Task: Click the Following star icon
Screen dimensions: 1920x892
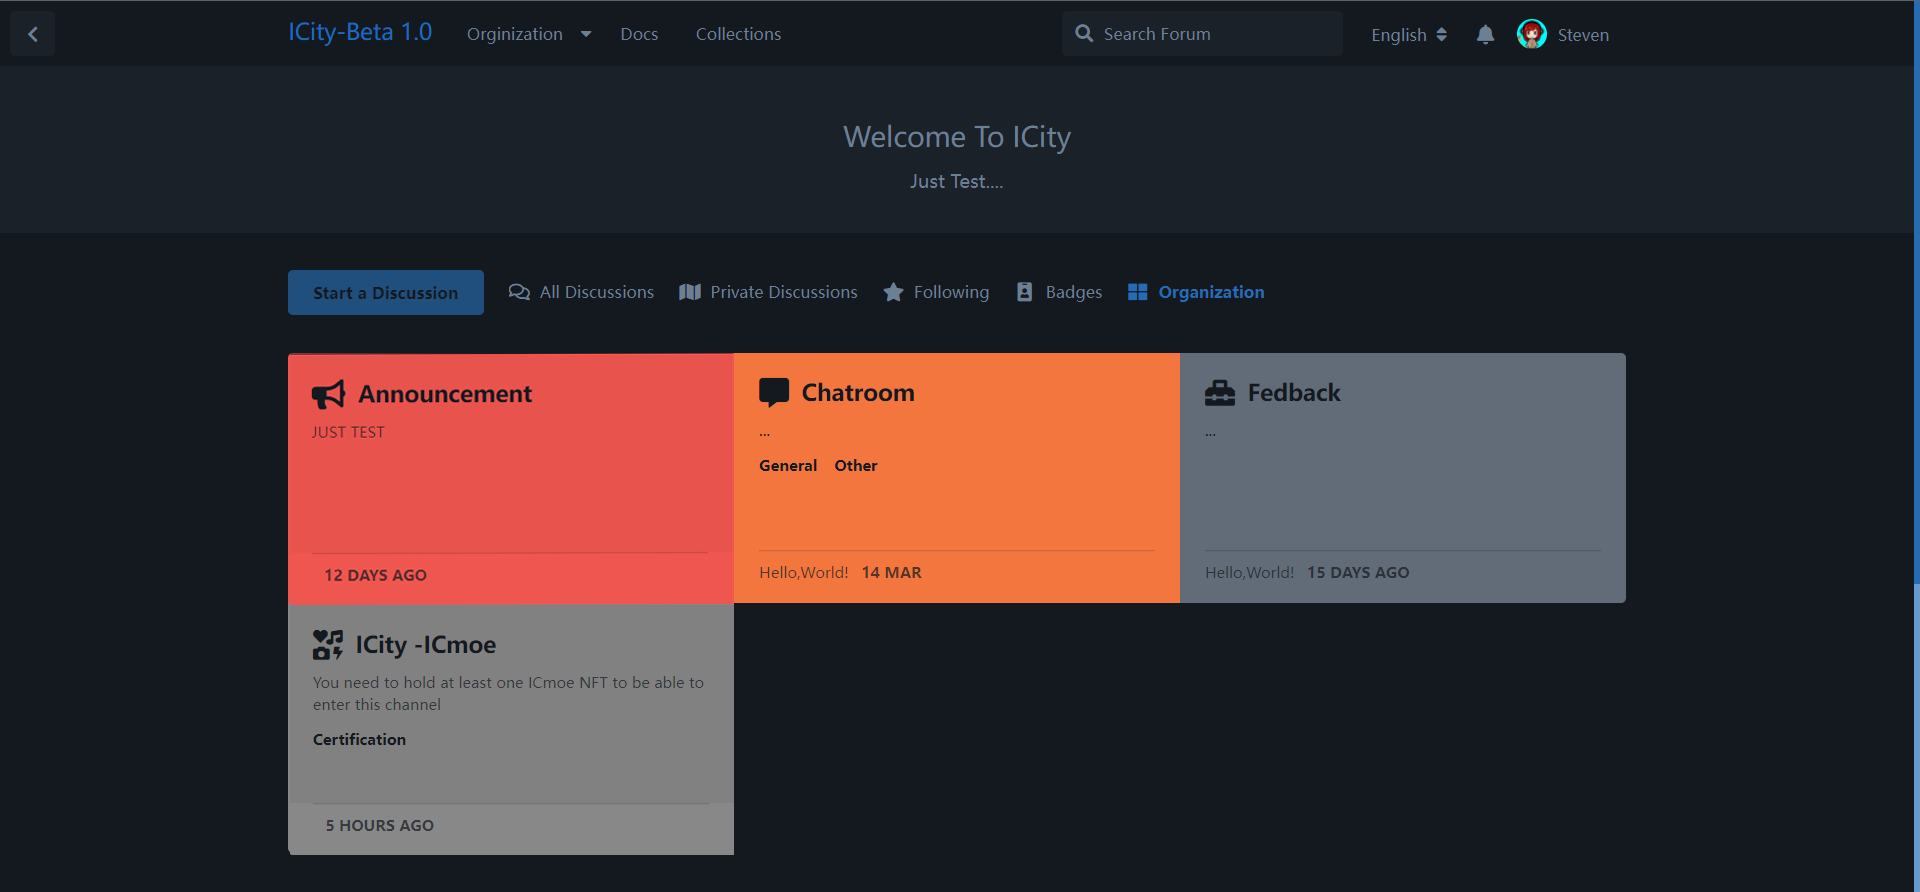Action: click(x=894, y=292)
